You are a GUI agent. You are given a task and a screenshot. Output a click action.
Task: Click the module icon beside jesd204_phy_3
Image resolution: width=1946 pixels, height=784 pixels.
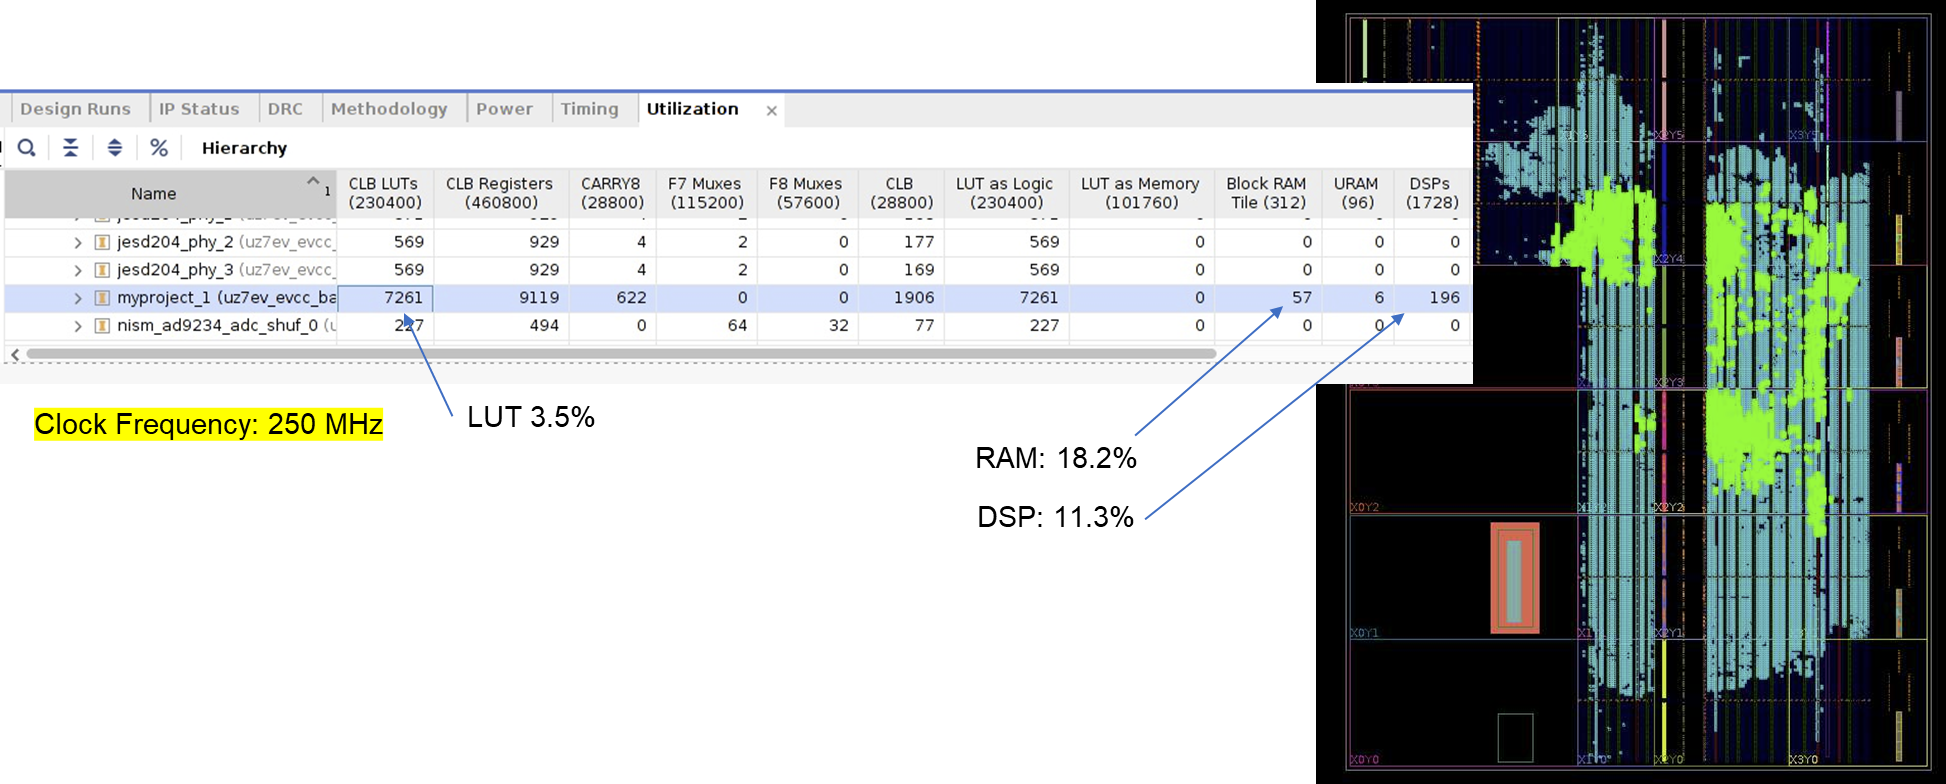(x=102, y=270)
